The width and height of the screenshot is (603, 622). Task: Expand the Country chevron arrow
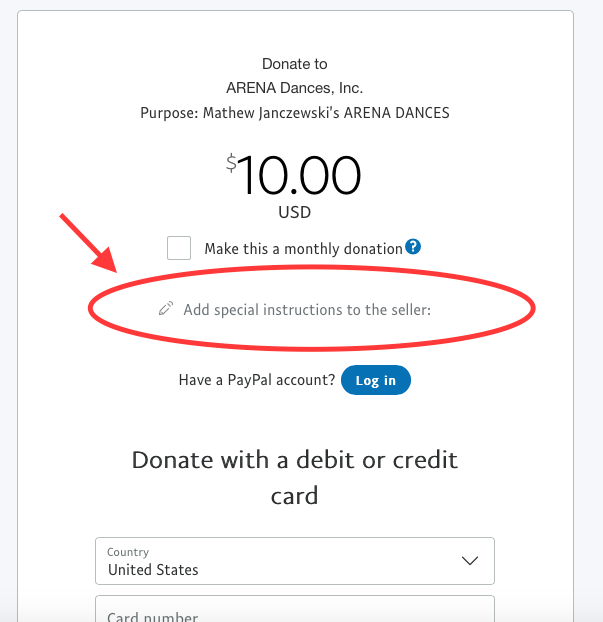pos(470,561)
